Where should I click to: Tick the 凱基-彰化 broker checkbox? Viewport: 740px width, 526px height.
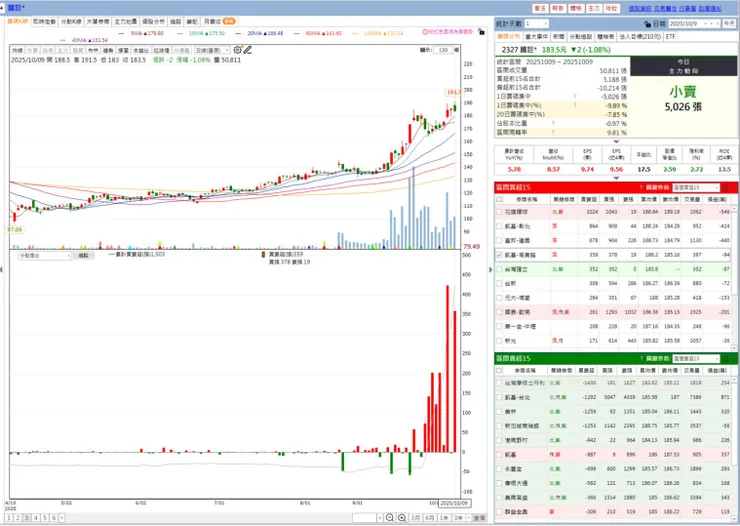tap(499, 226)
